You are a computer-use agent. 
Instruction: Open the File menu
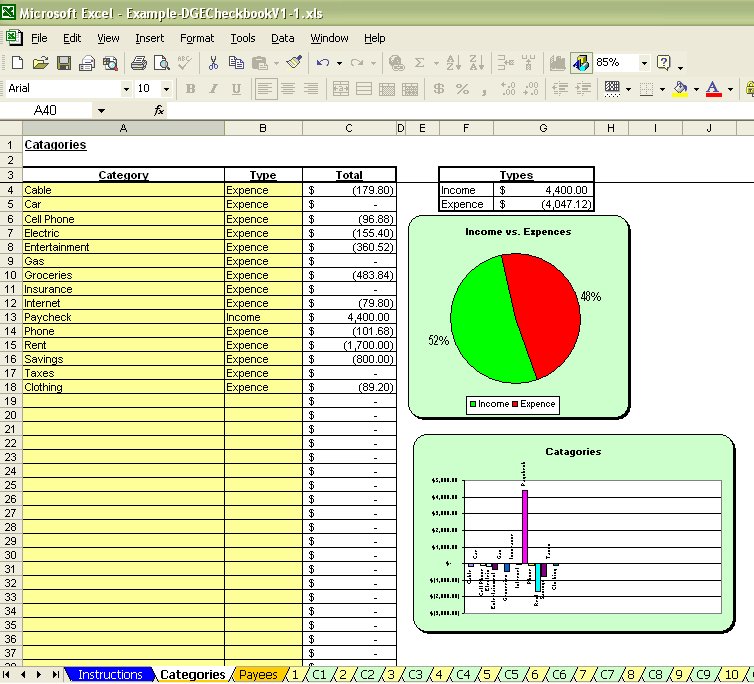[39, 38]
